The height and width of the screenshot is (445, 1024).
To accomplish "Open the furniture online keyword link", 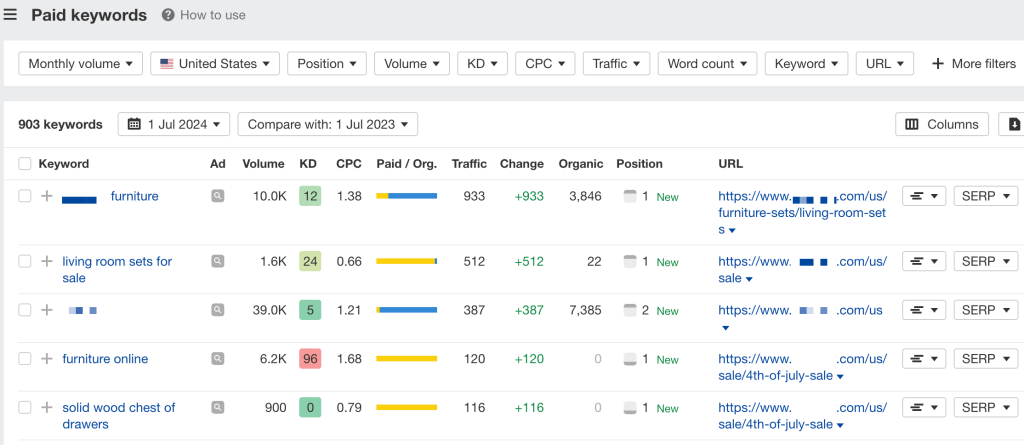I will pyautogui.click(x=105, y=359).
